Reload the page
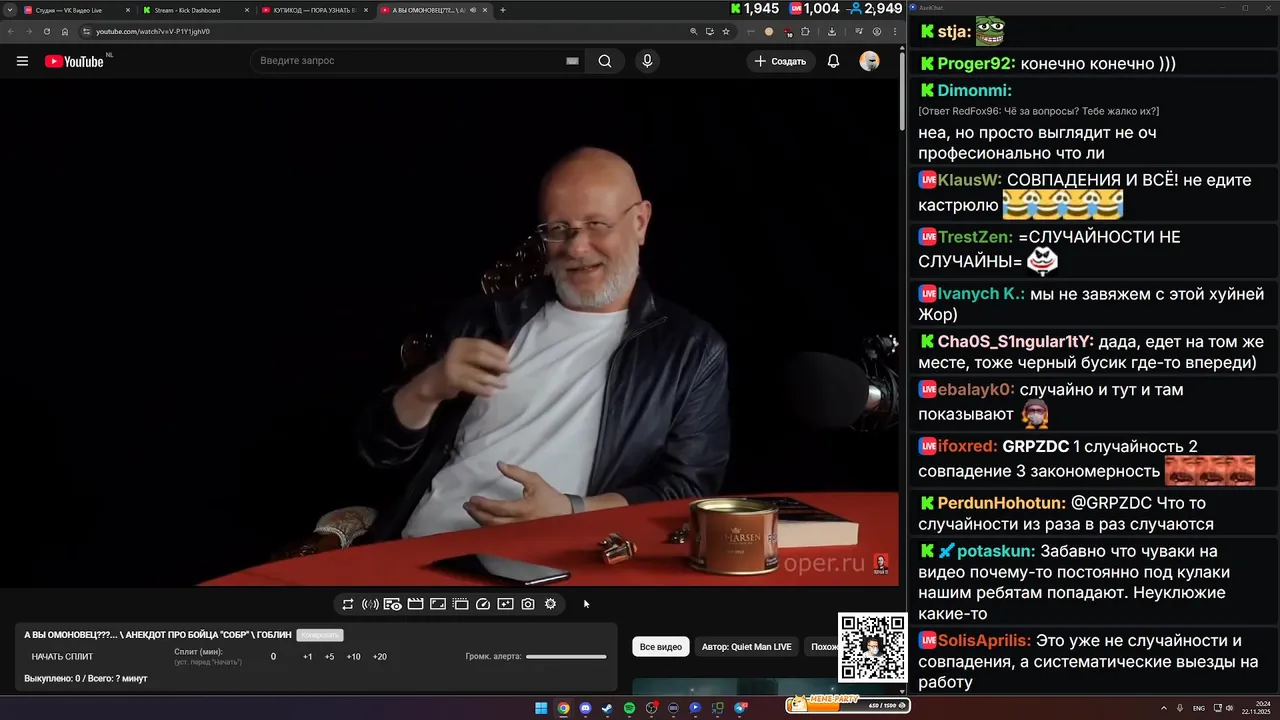Screen dimensions: 1280x720 click(x=47, y=31)
